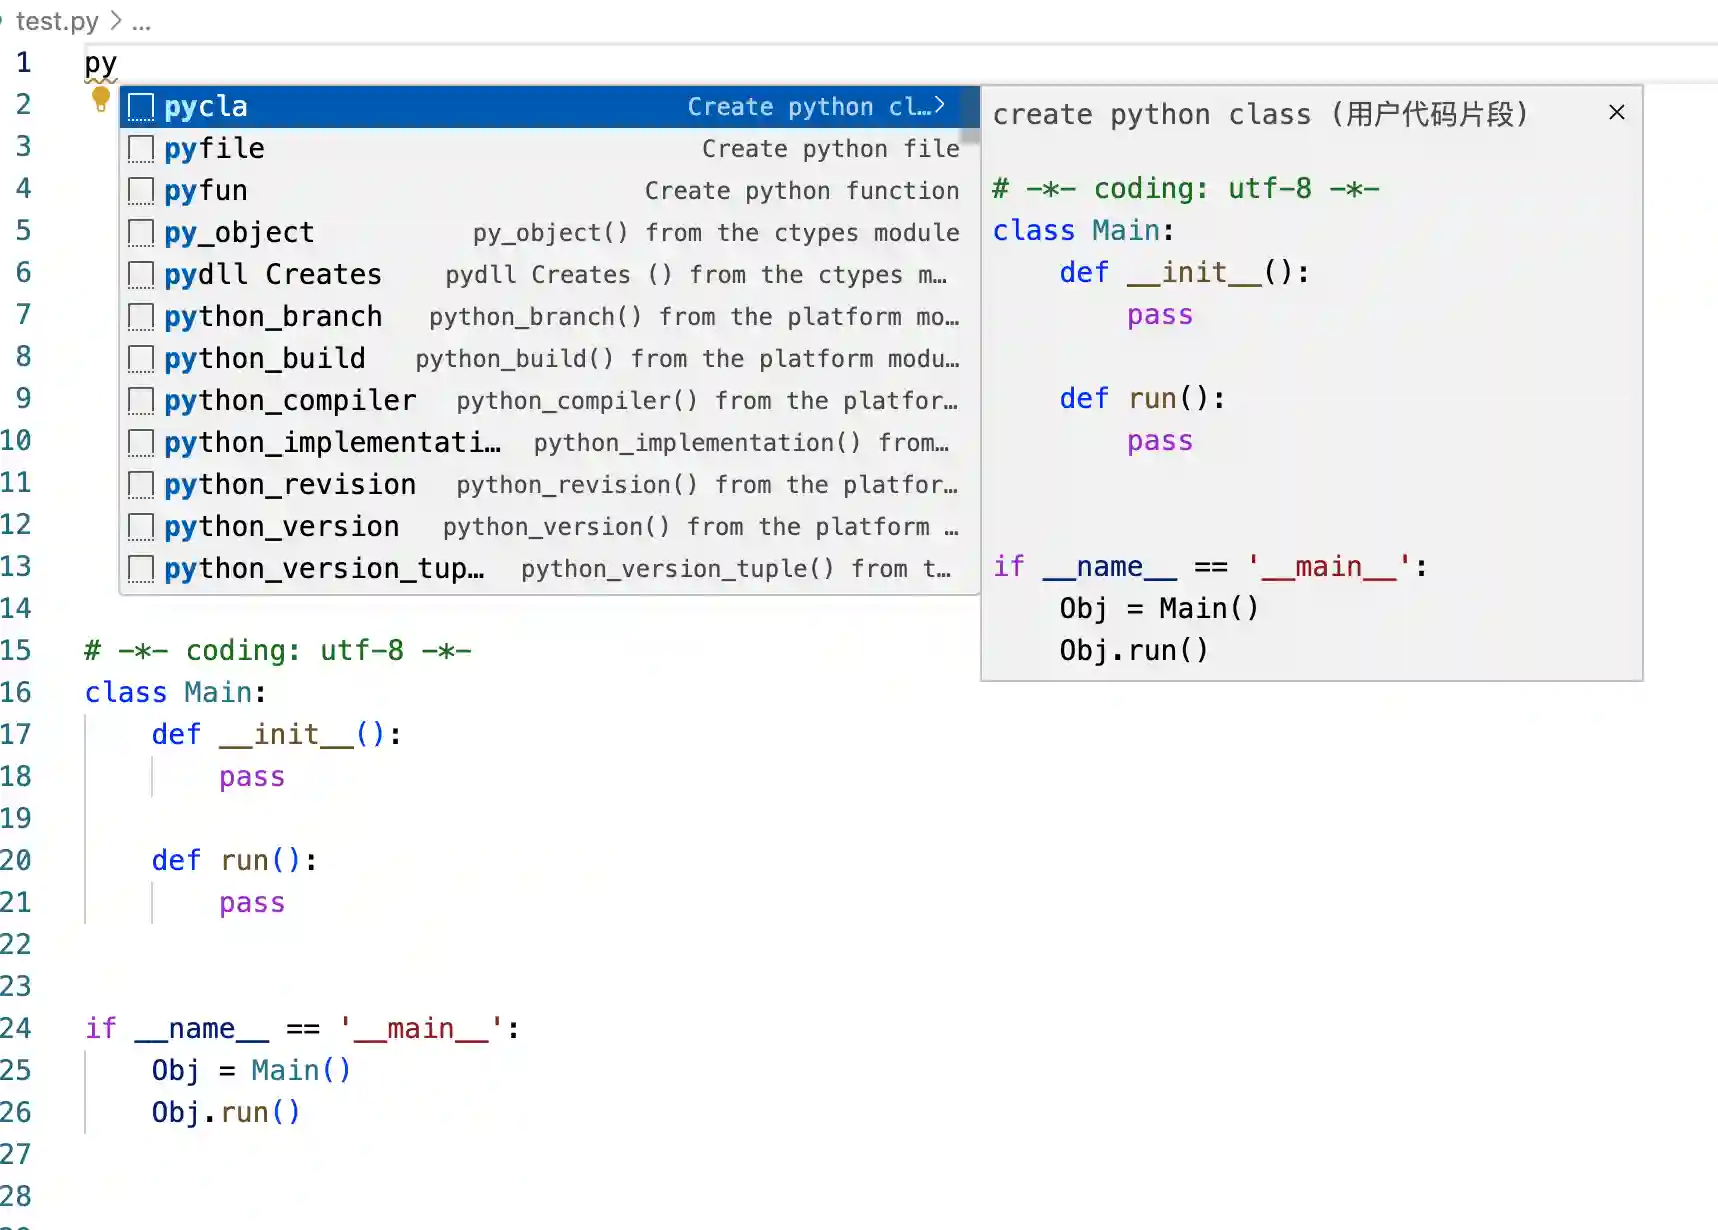Click 'def run():' on line 20
The image size is (1718, 1230).
tap(234, 860)
